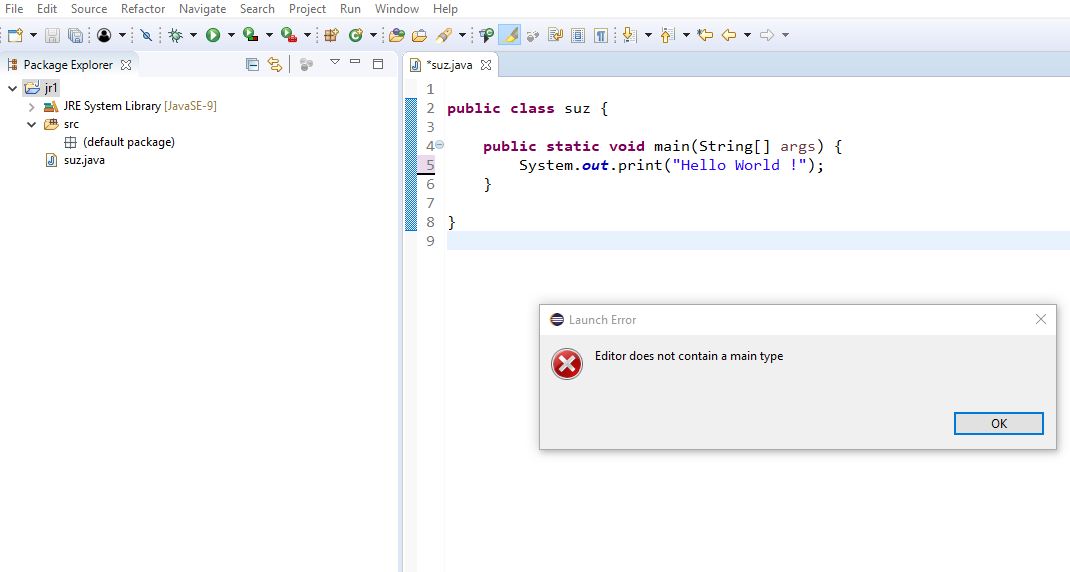Click the Open Type icon
The image size is (1070, 572).
[x=397, y=35]
